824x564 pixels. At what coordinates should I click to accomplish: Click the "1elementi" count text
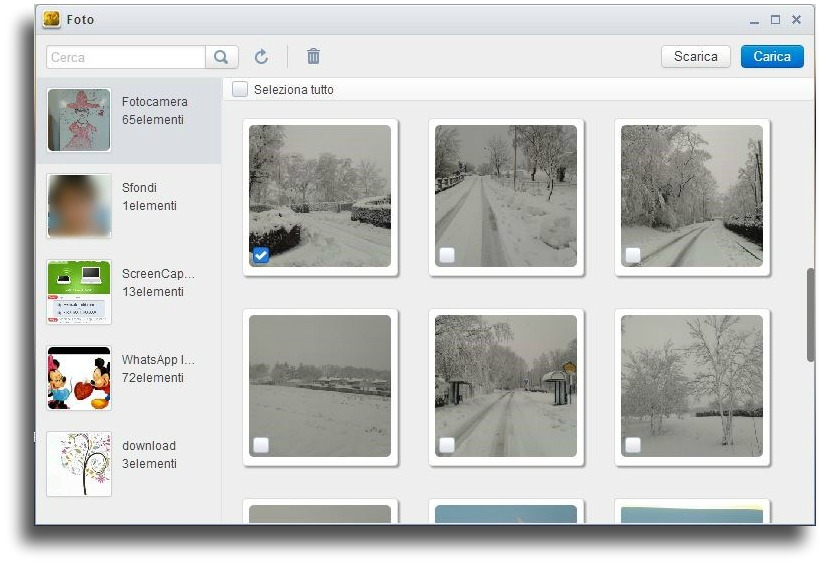(149, 206)
